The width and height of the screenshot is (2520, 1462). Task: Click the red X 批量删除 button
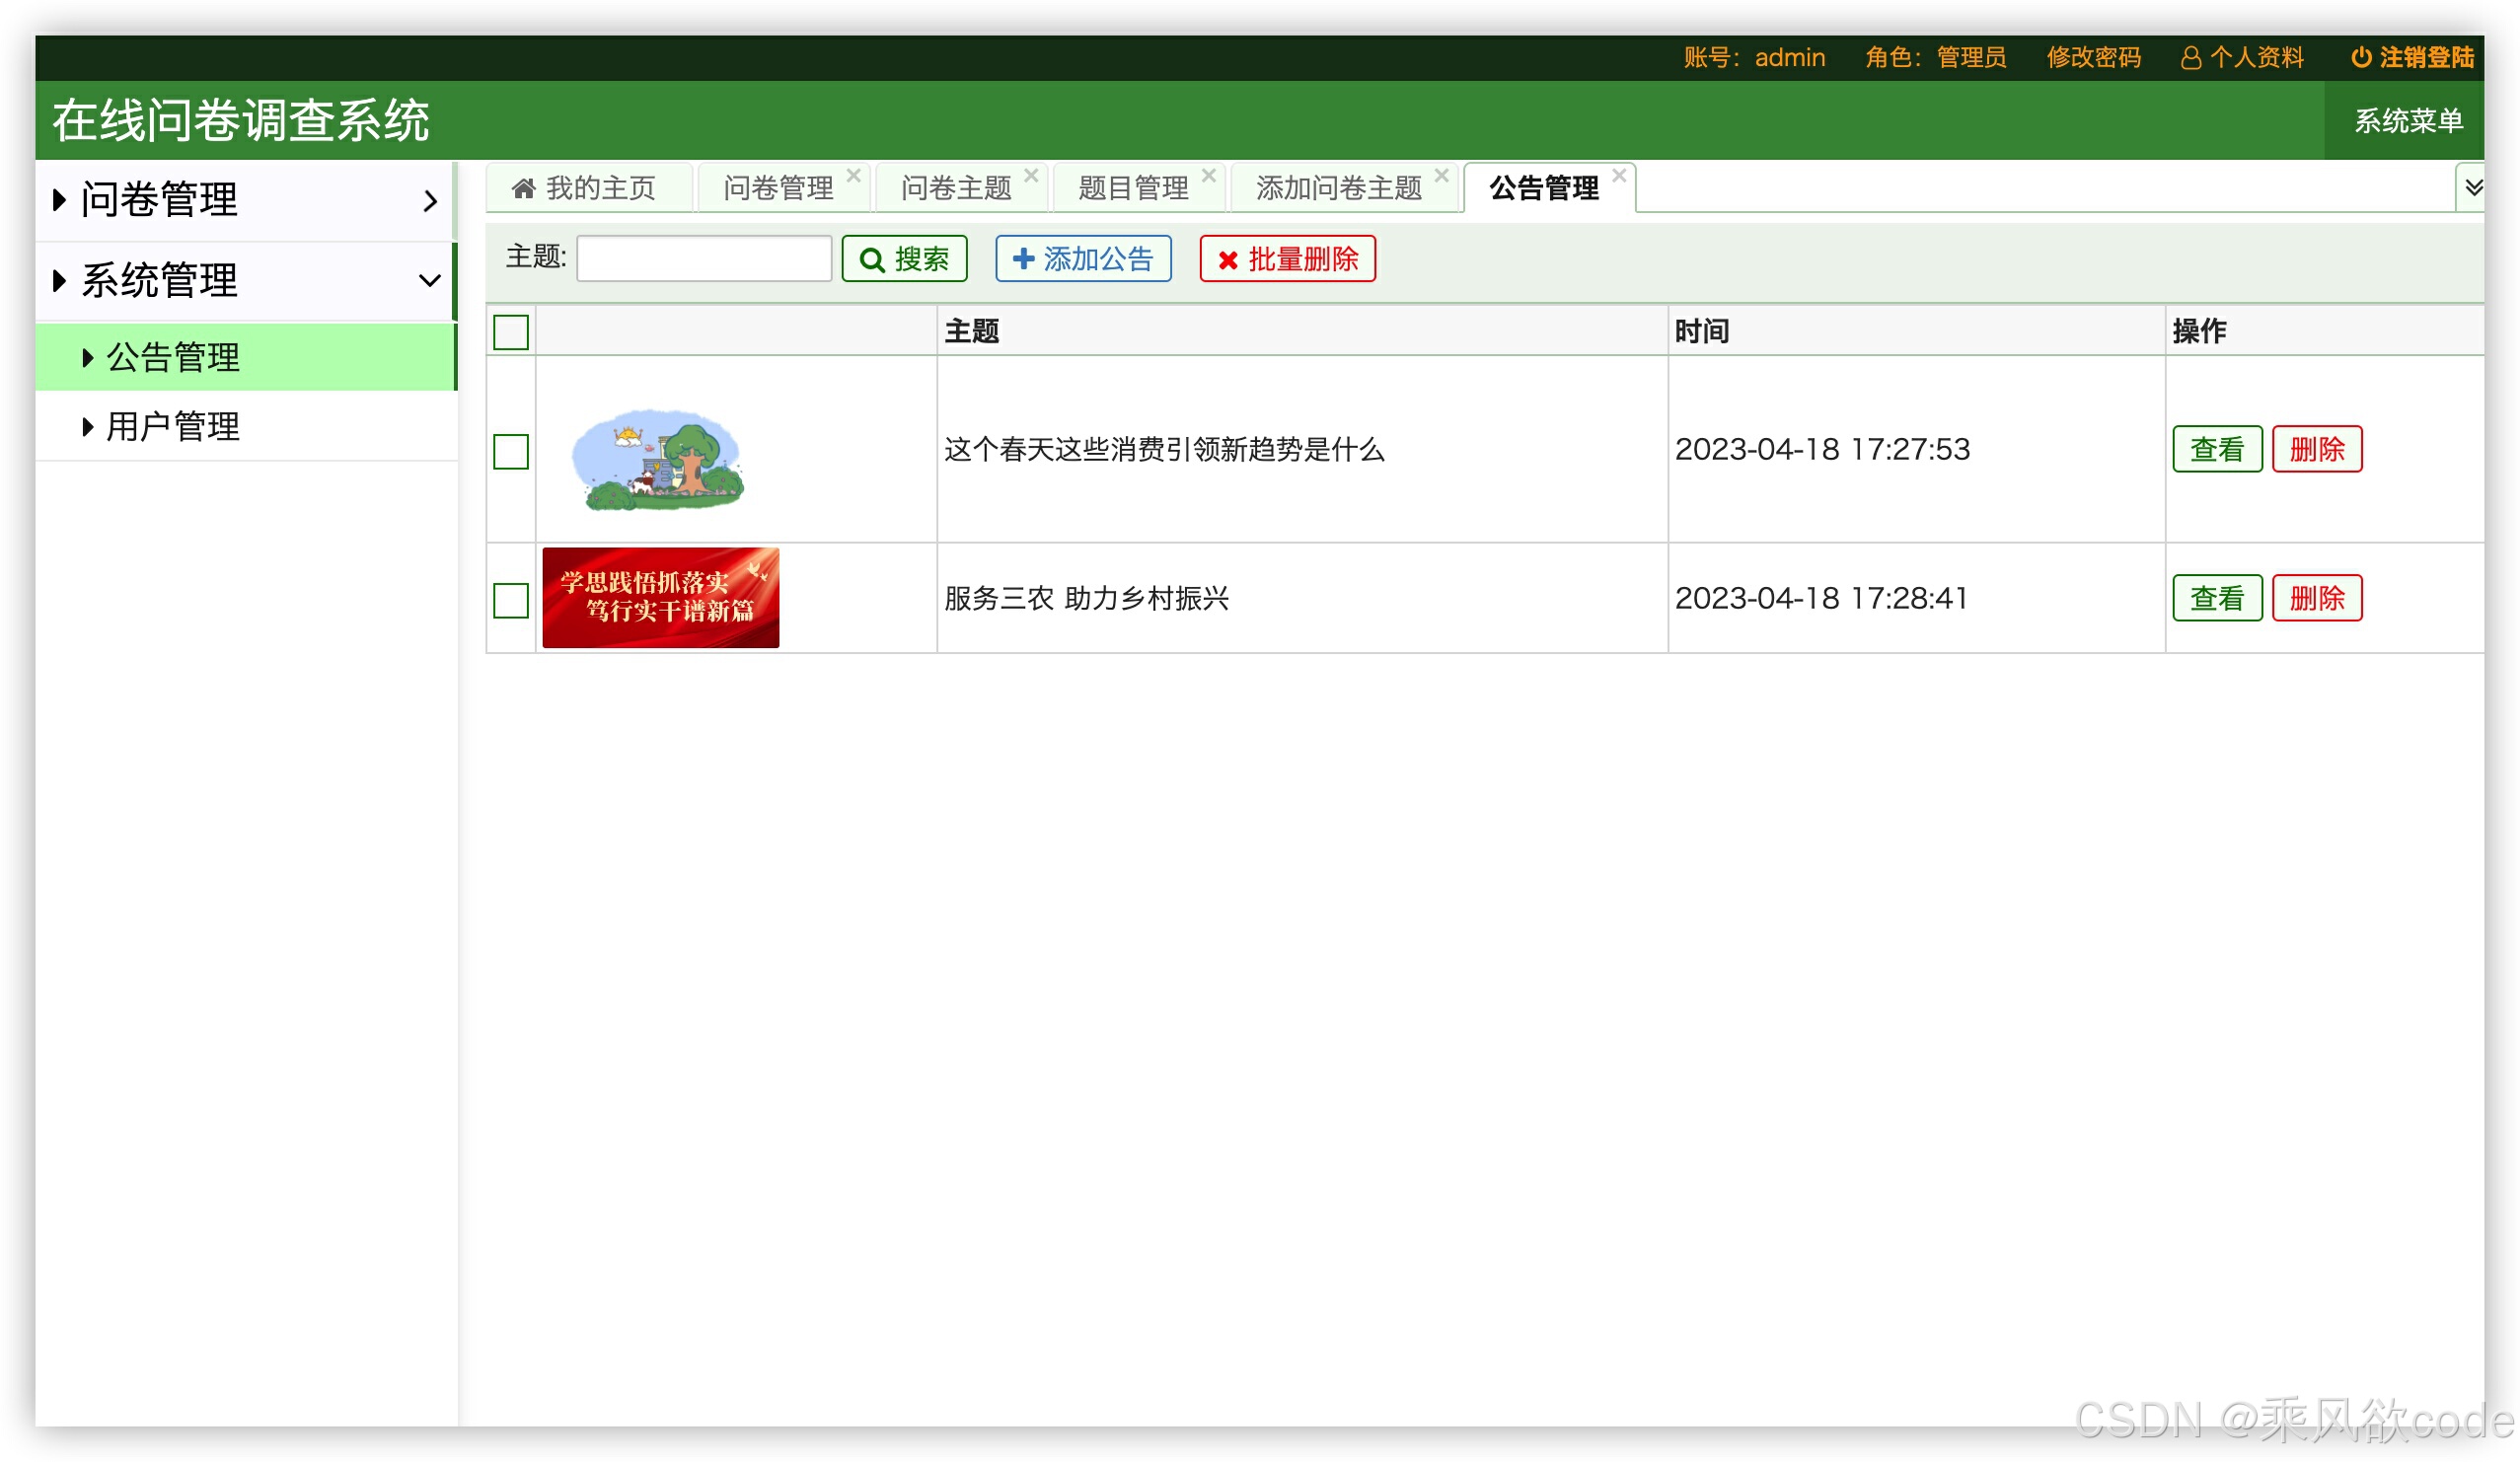1287,259
